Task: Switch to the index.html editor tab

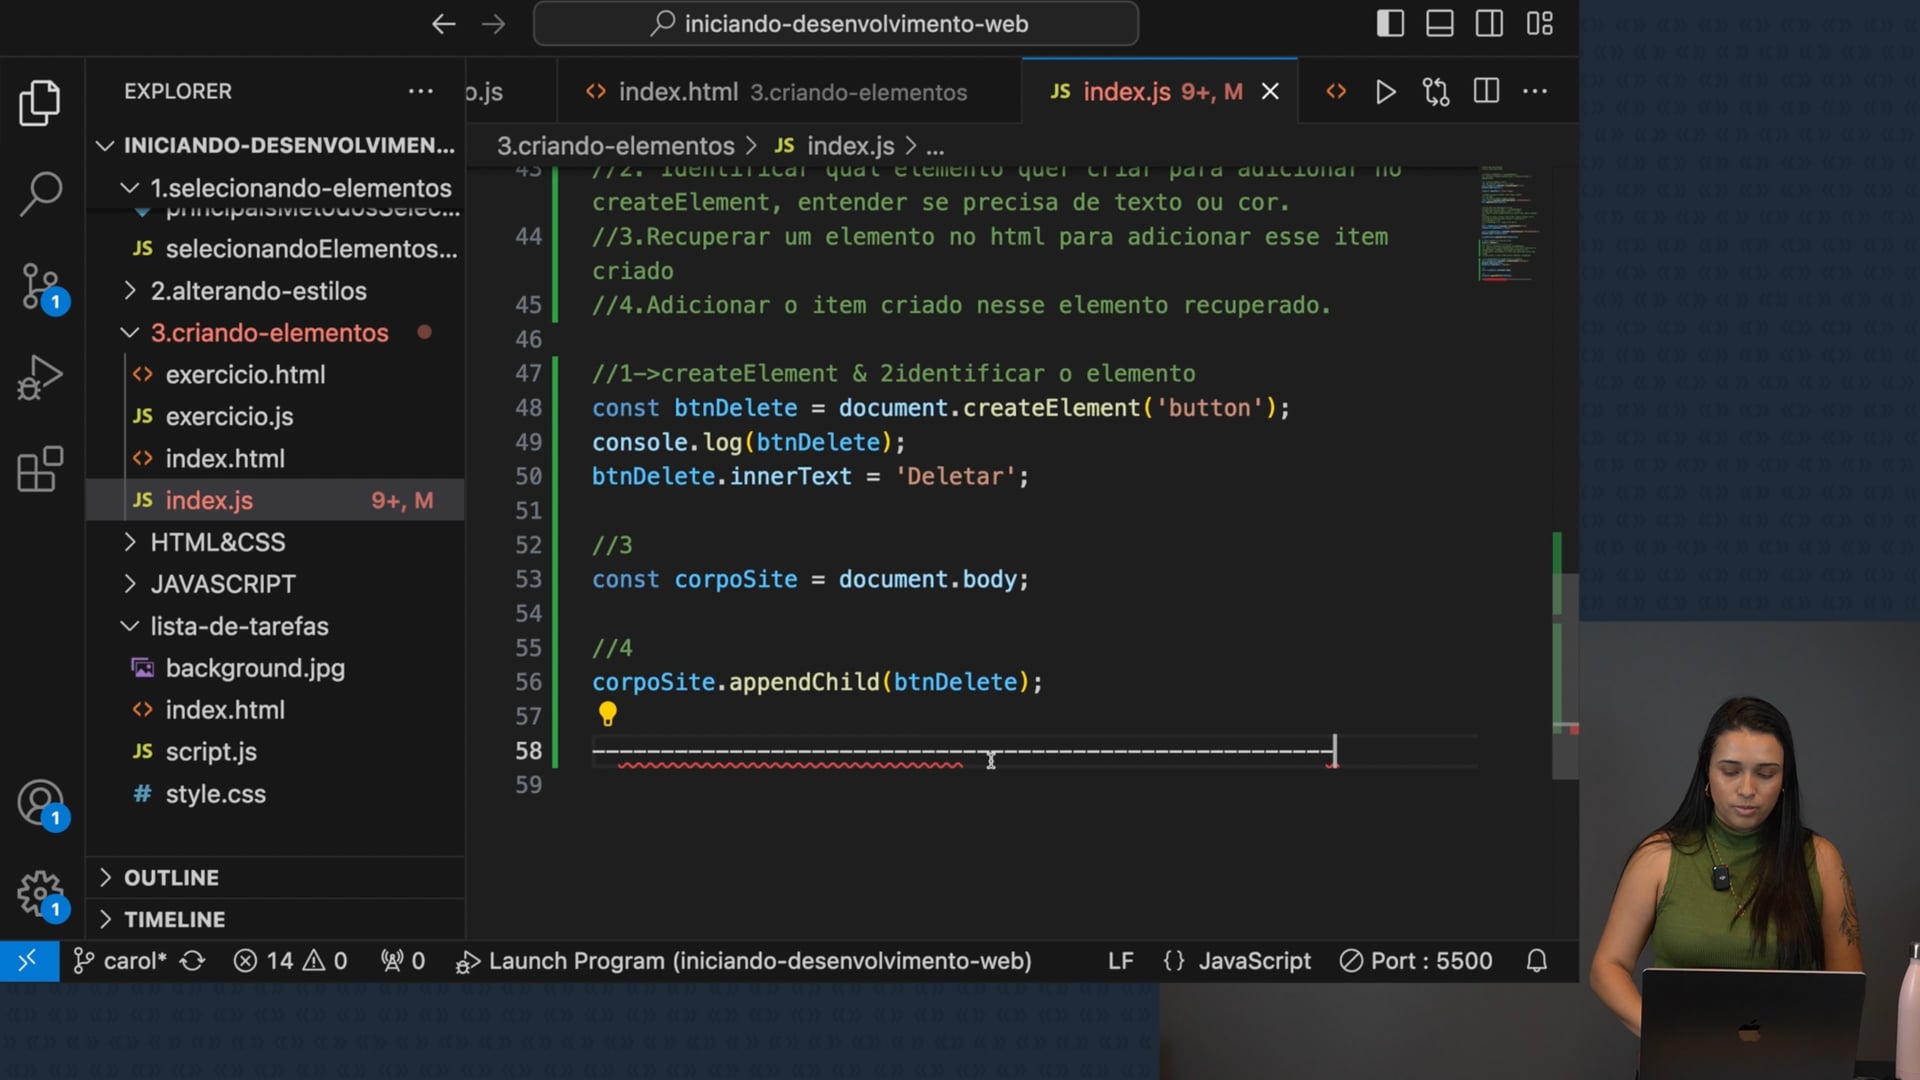Action: (677, 92)
